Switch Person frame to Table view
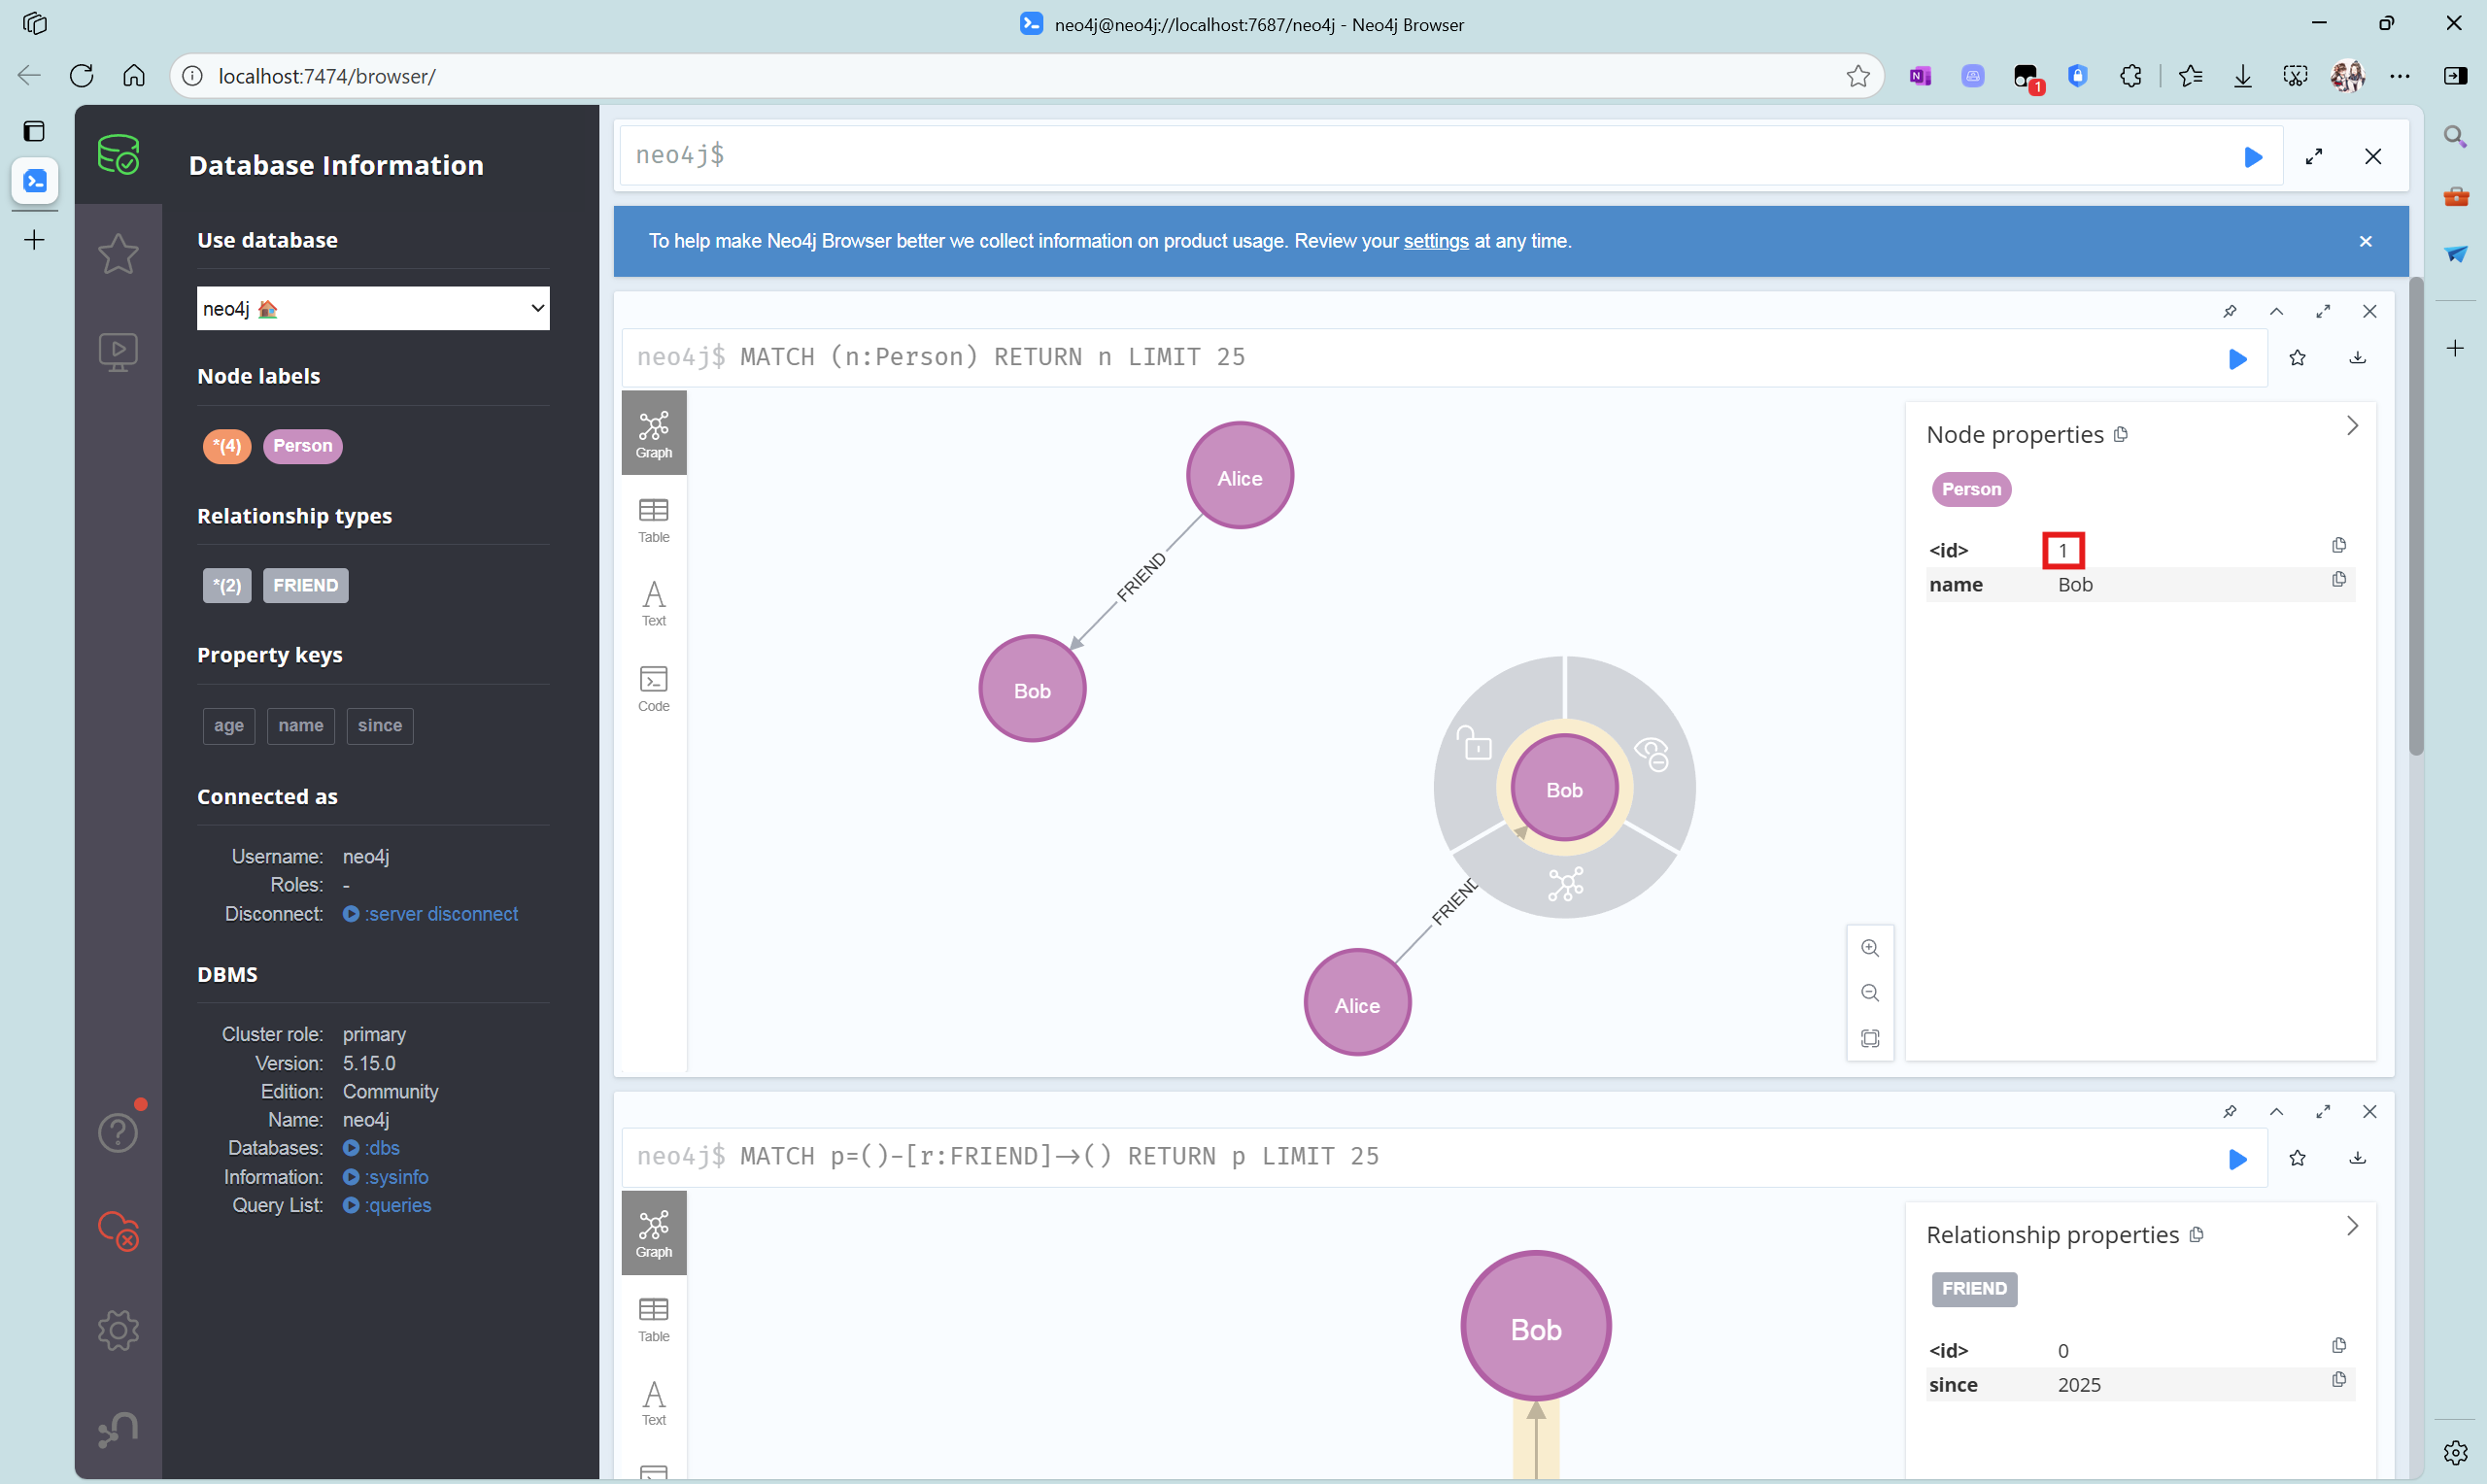Image resolution: width=2487 pixels, height=1484 pixels. click(654, 520)
